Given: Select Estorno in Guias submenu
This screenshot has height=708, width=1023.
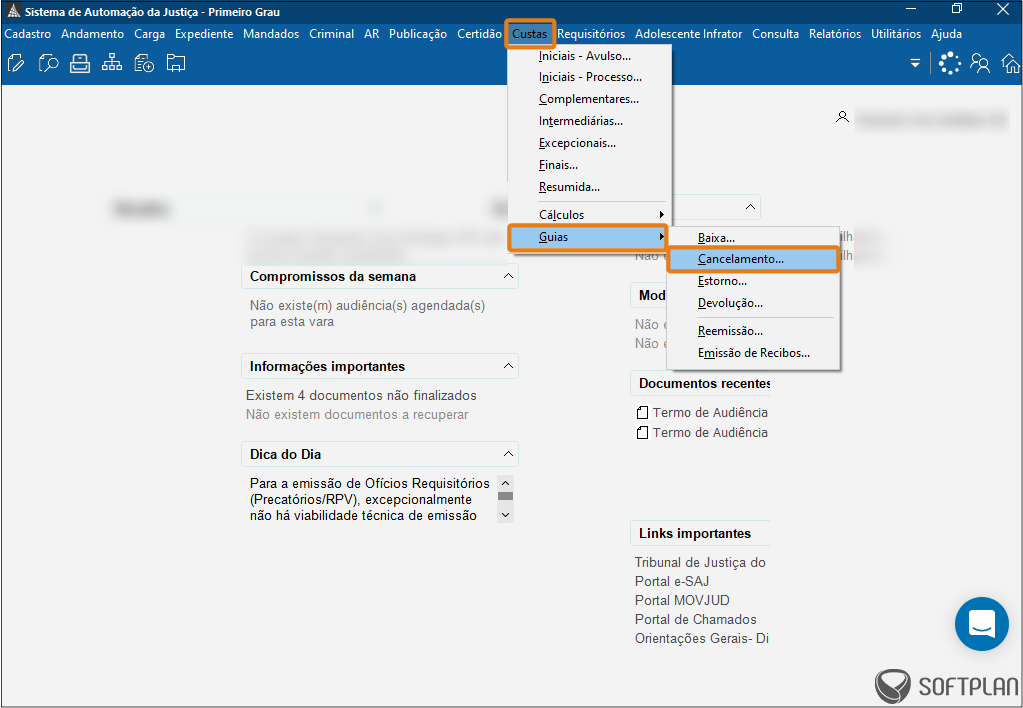Looking at the screenshot, I should tap(753, 281).
